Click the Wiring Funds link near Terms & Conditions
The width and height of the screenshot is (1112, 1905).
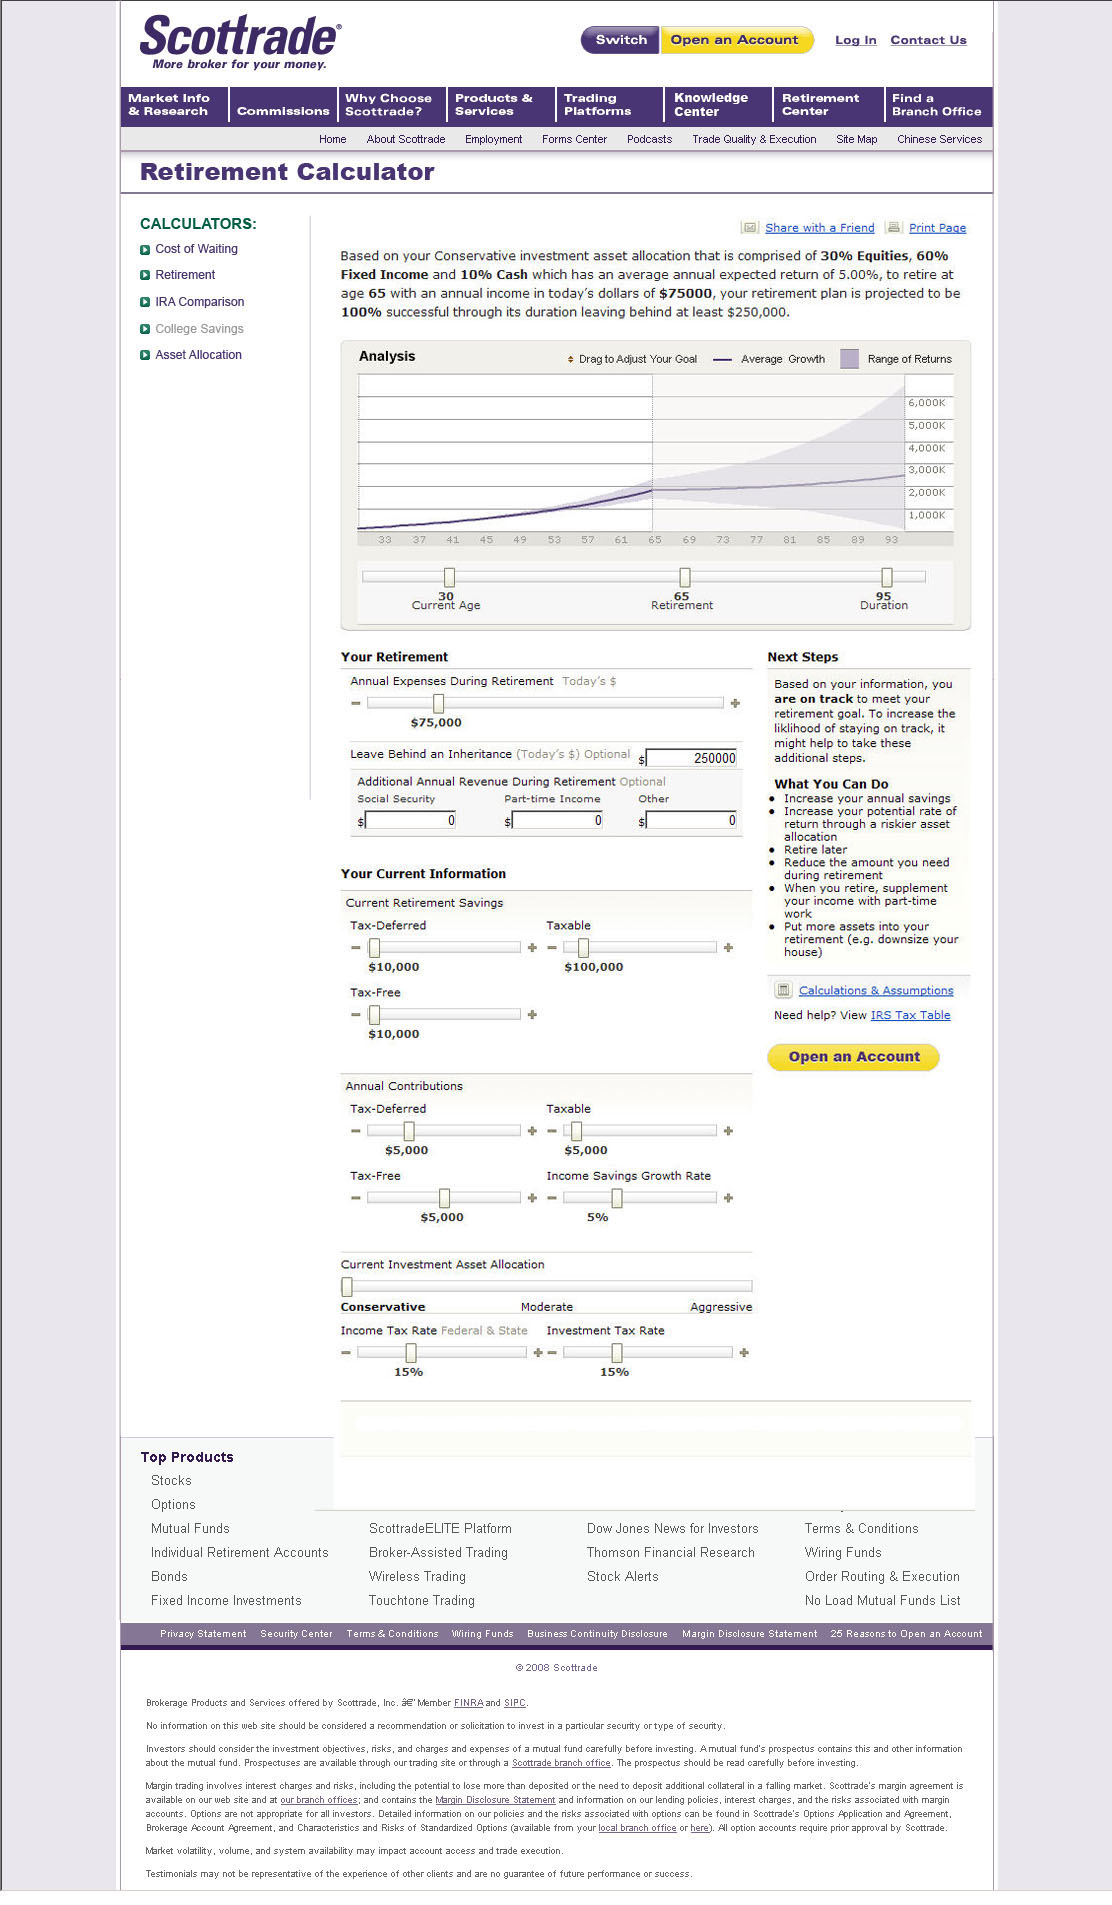tap(843, 1552)
